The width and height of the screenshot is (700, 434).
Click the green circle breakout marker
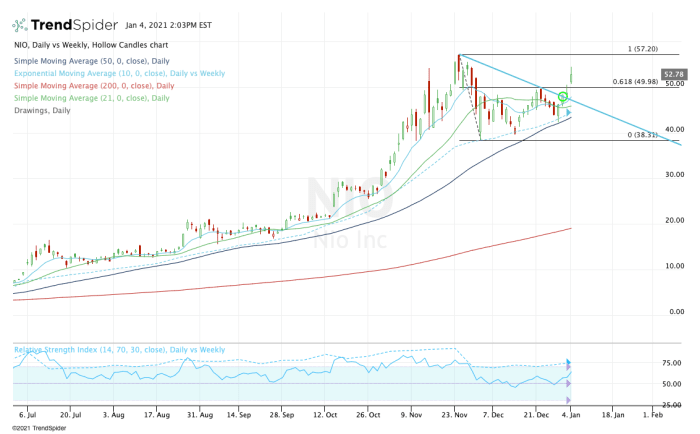563,98
